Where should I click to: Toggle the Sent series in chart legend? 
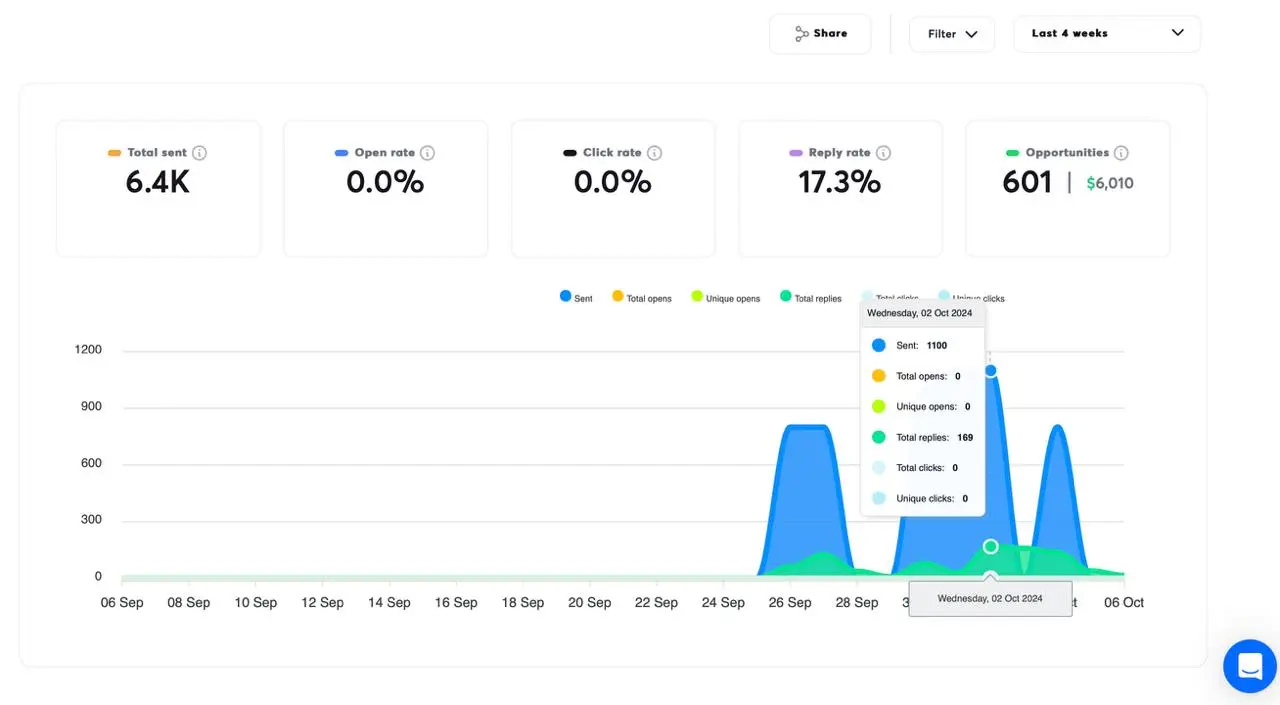(576, 297)
